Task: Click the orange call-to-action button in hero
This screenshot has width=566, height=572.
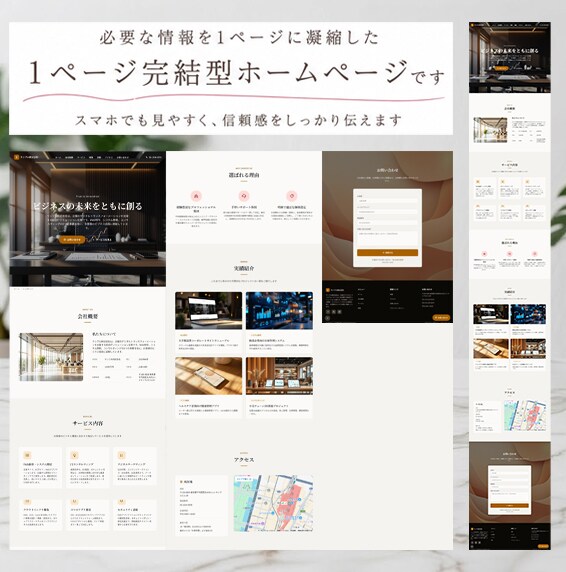Action: (73, 240)
